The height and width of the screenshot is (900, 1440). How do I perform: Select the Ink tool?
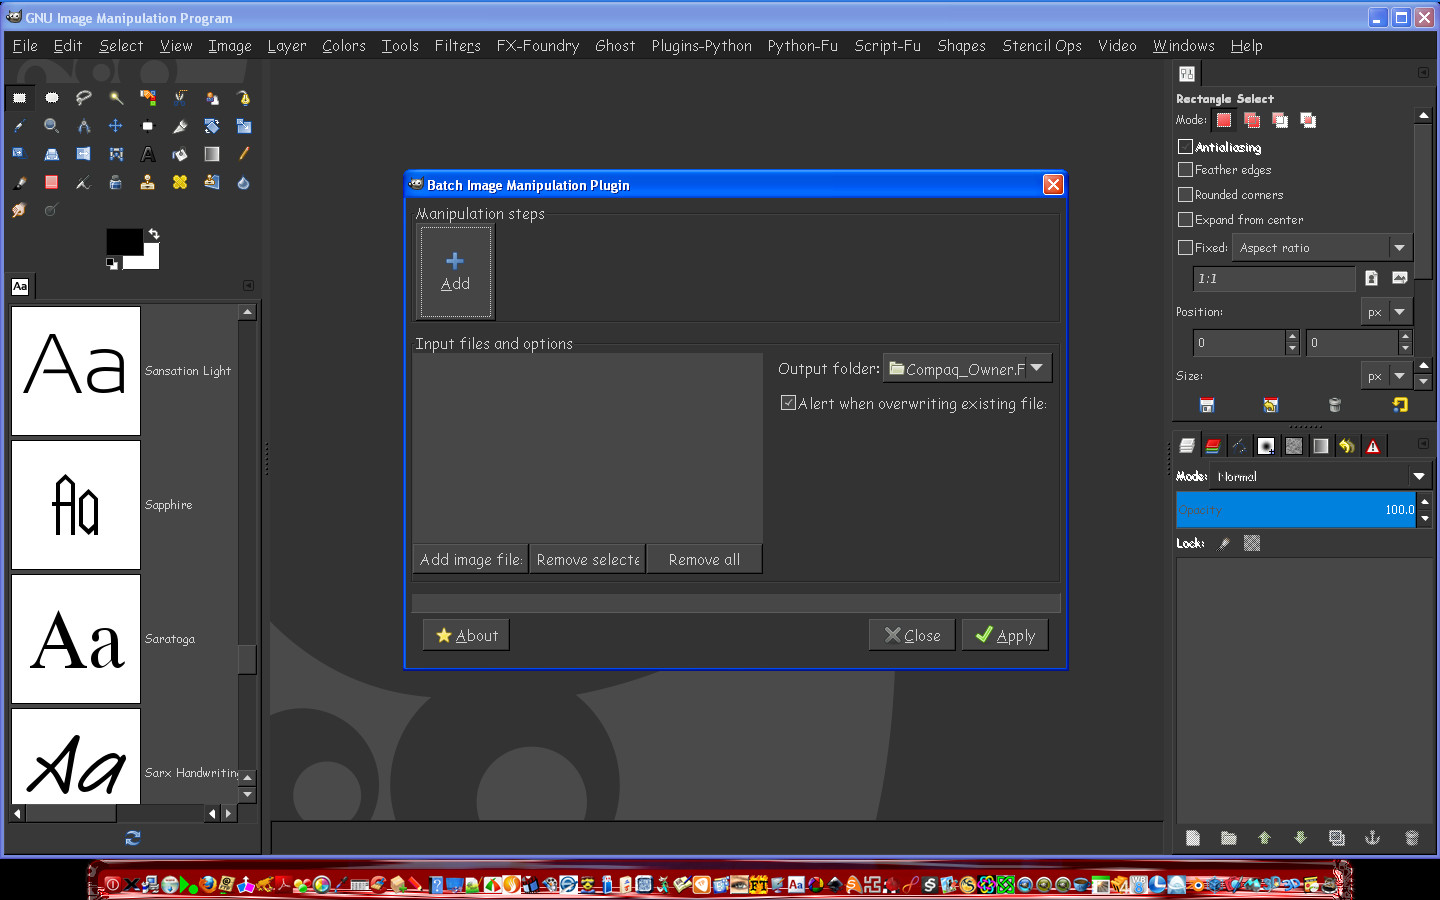click(x=115, y=182)
